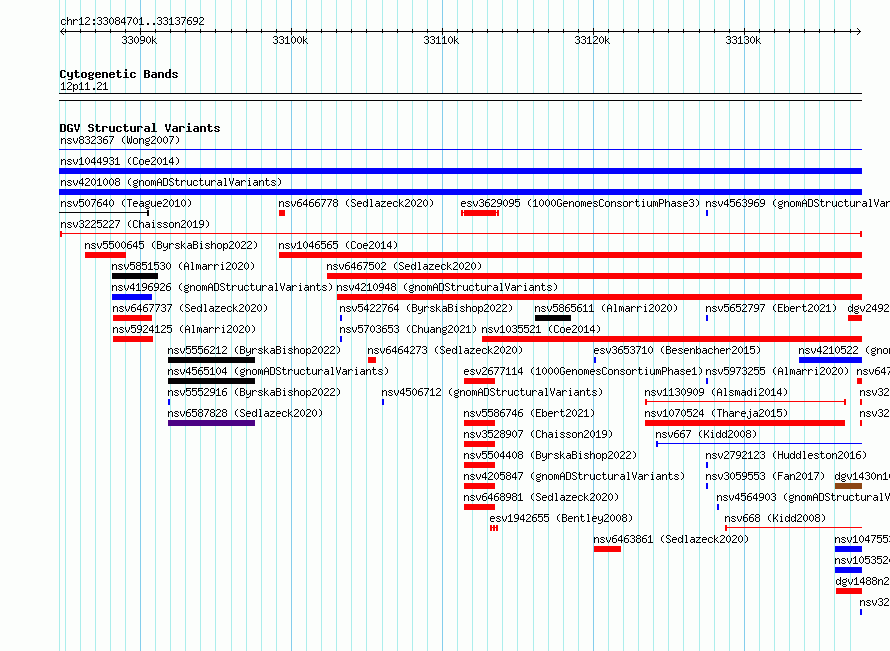890x651 pixels.
Task: Click the red dgv1488n2 bar
Action: pyautogui.click(x=849, y=591)
